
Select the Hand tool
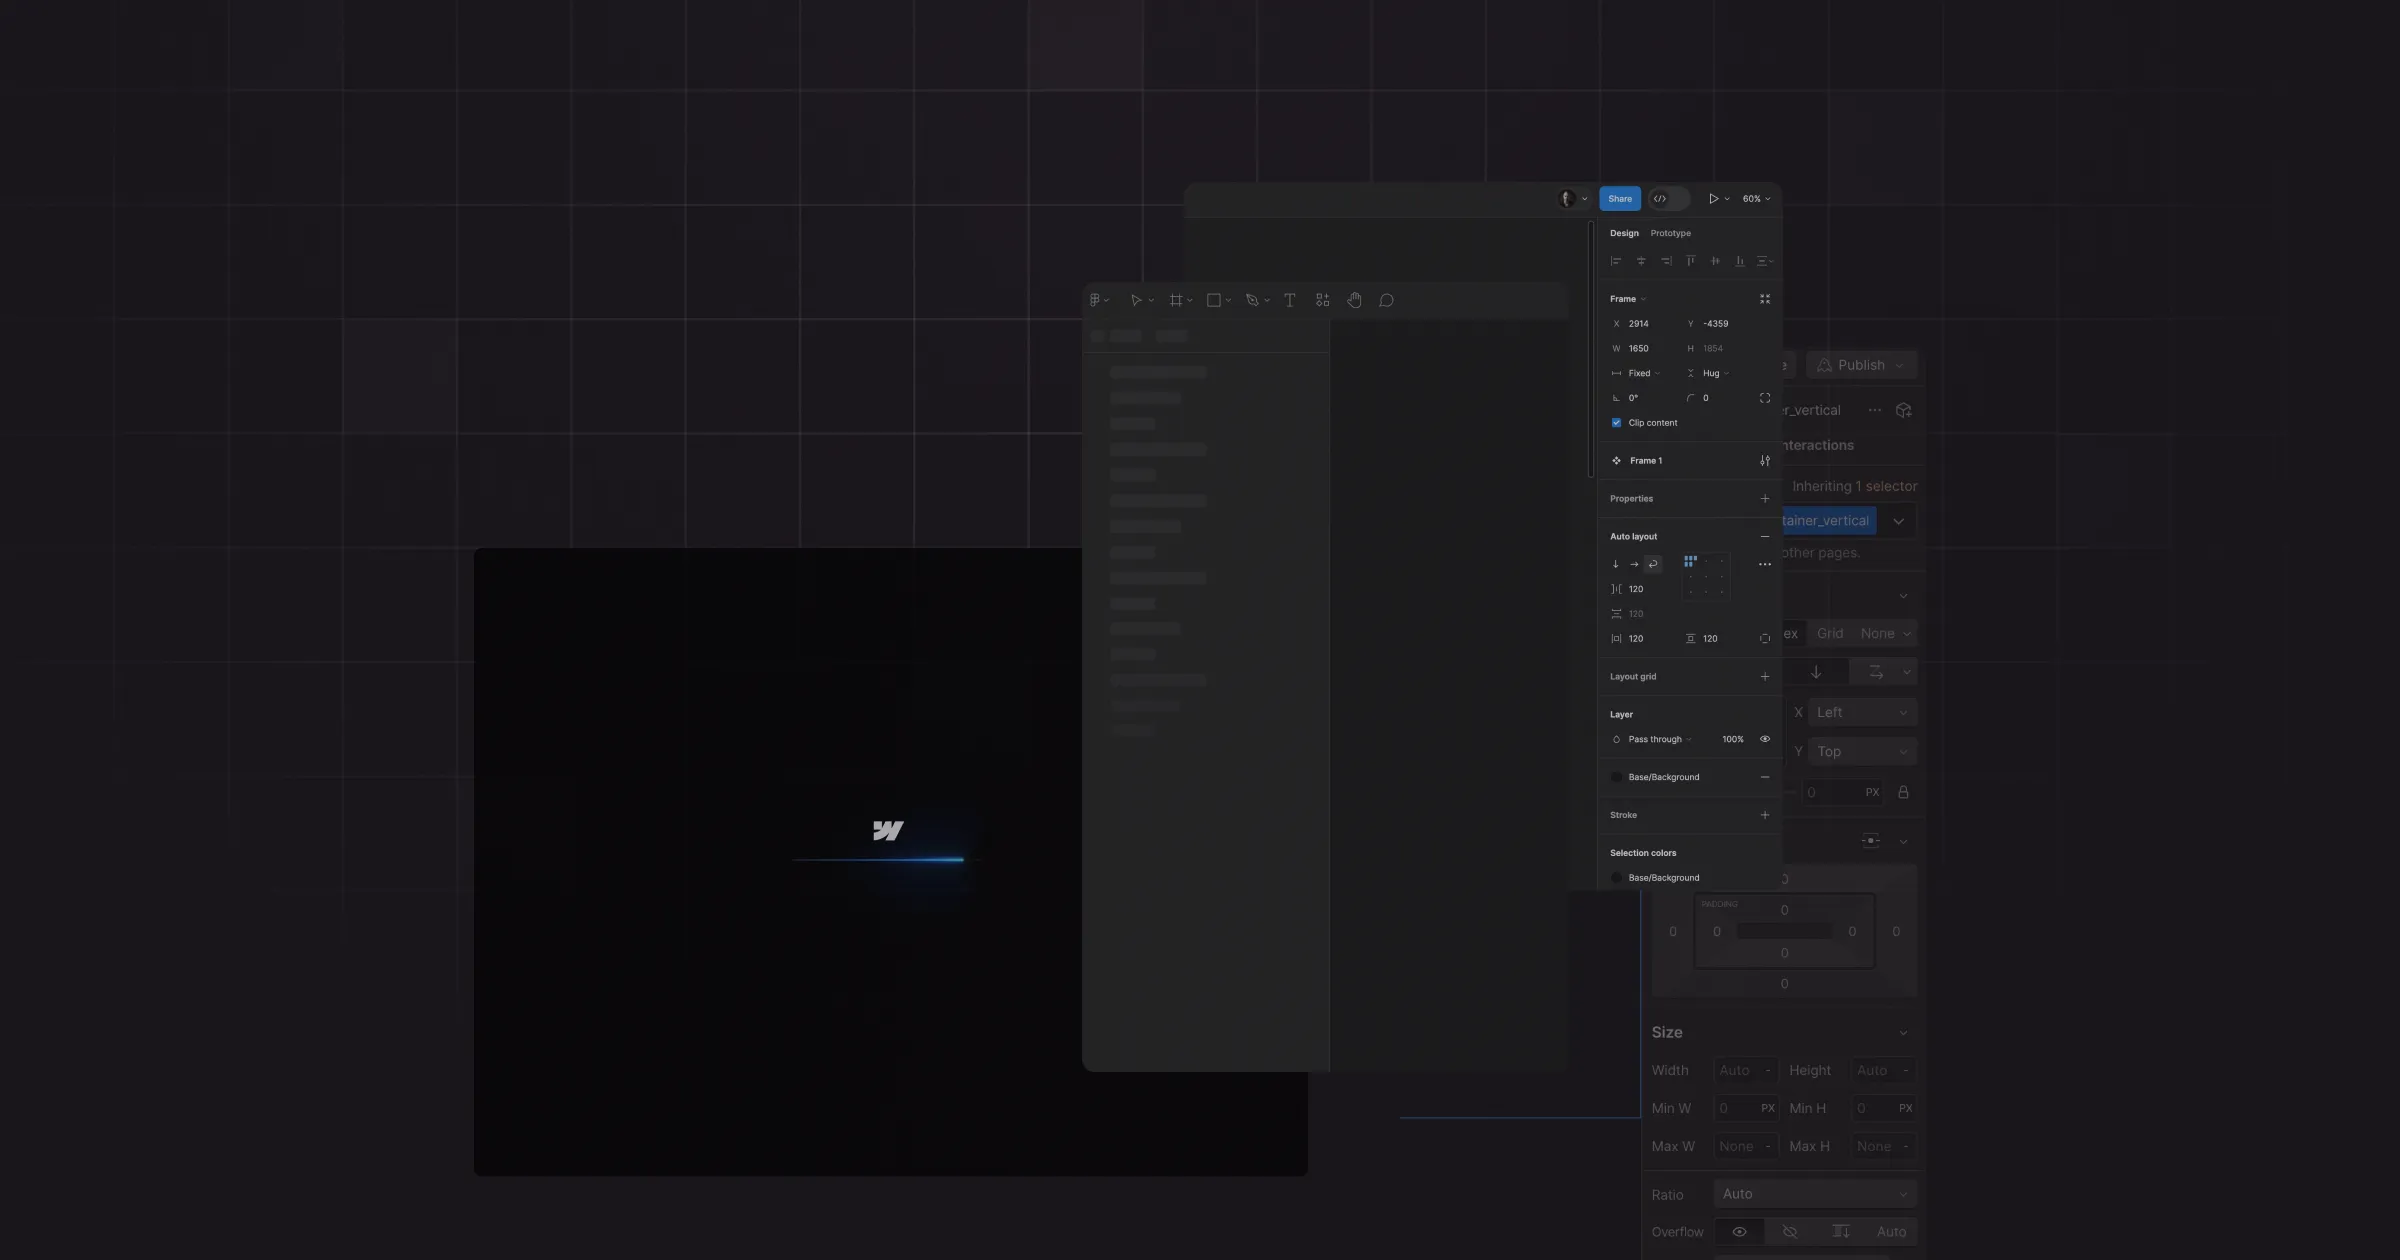point(1354,300)
